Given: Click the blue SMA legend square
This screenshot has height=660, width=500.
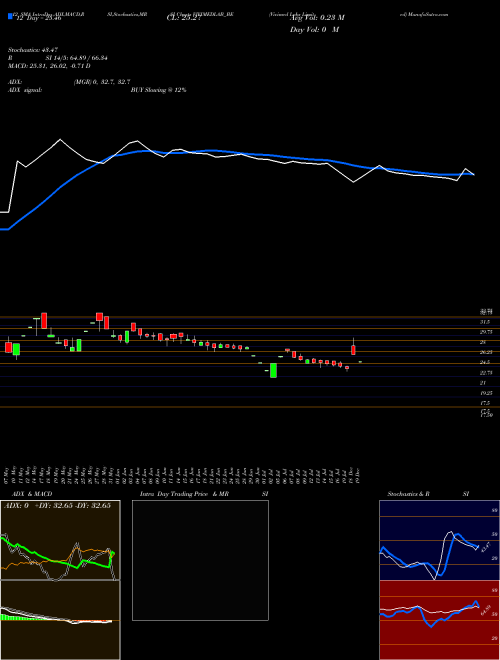Looking at the screenshot, I should [10, 17].
